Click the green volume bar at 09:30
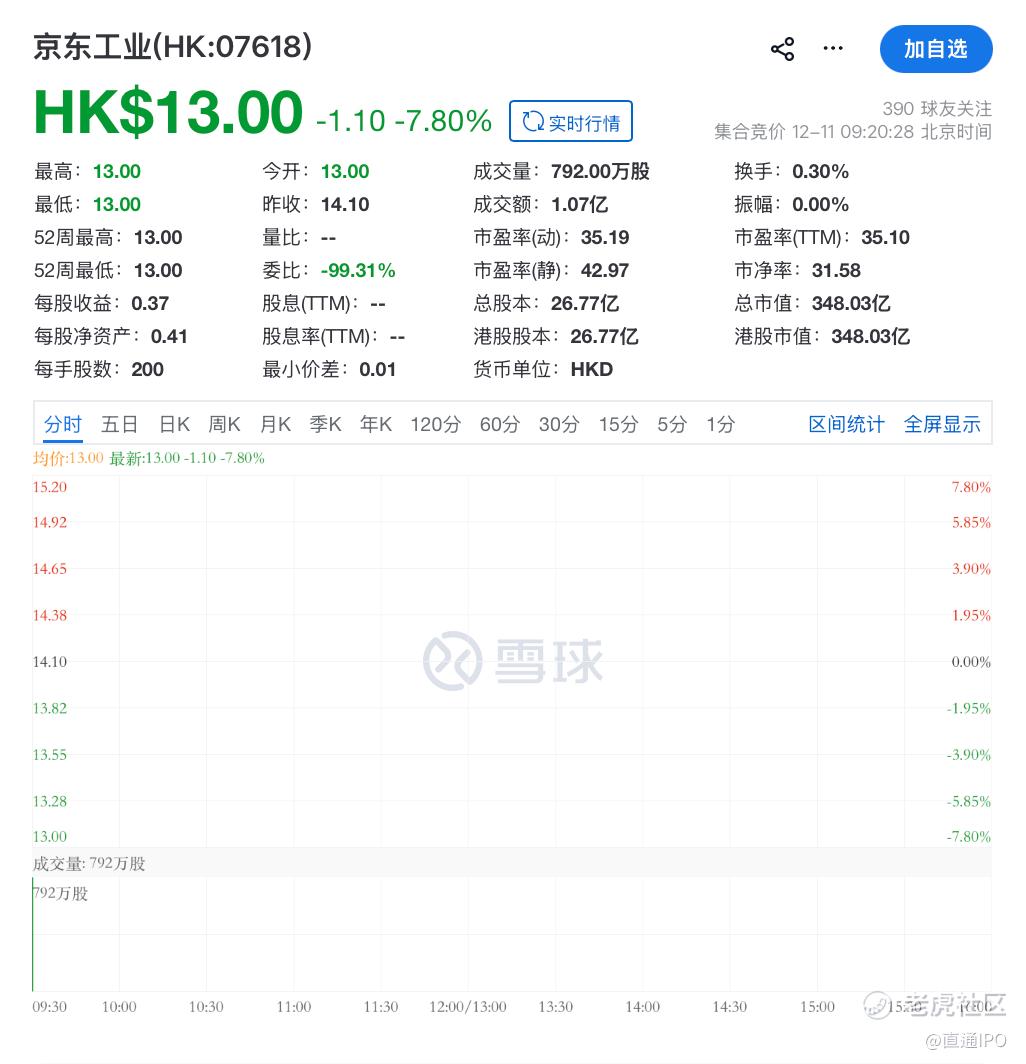This screenshot has width=1026, height=1064. 33,935
